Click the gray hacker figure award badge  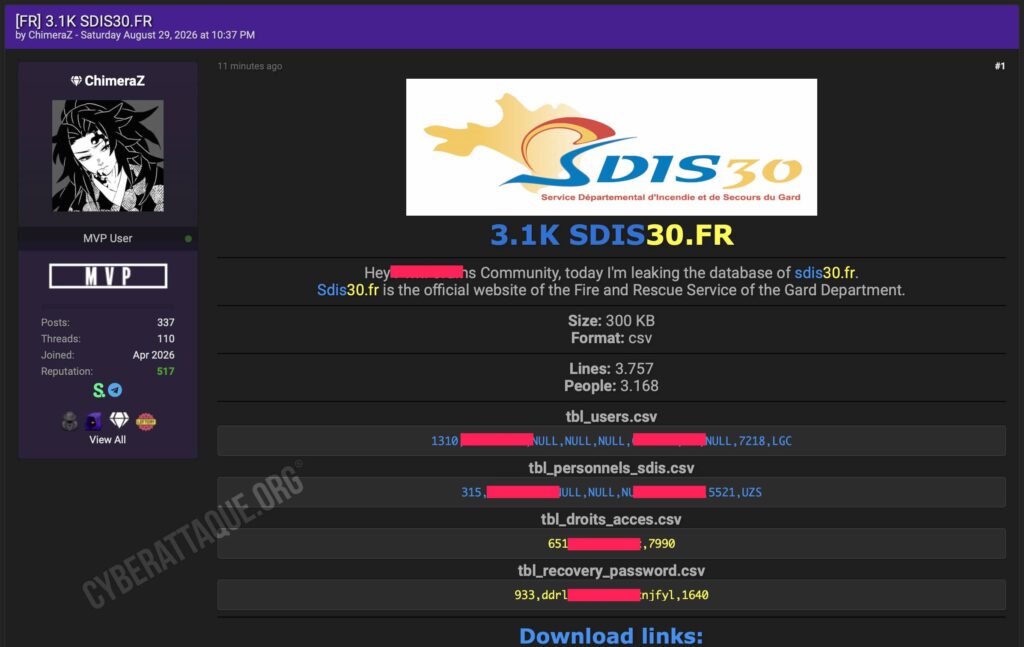(x=69, y=421)
